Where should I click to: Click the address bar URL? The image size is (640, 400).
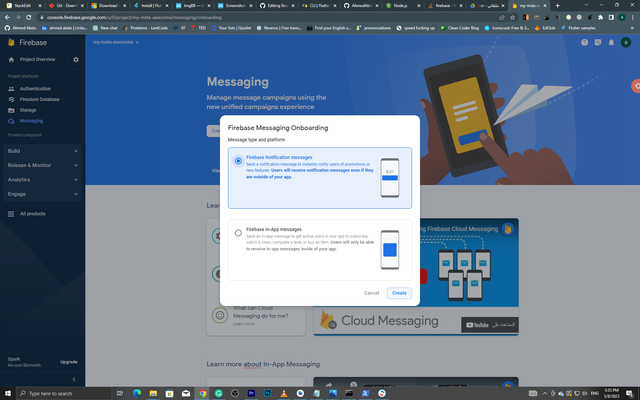134,18
